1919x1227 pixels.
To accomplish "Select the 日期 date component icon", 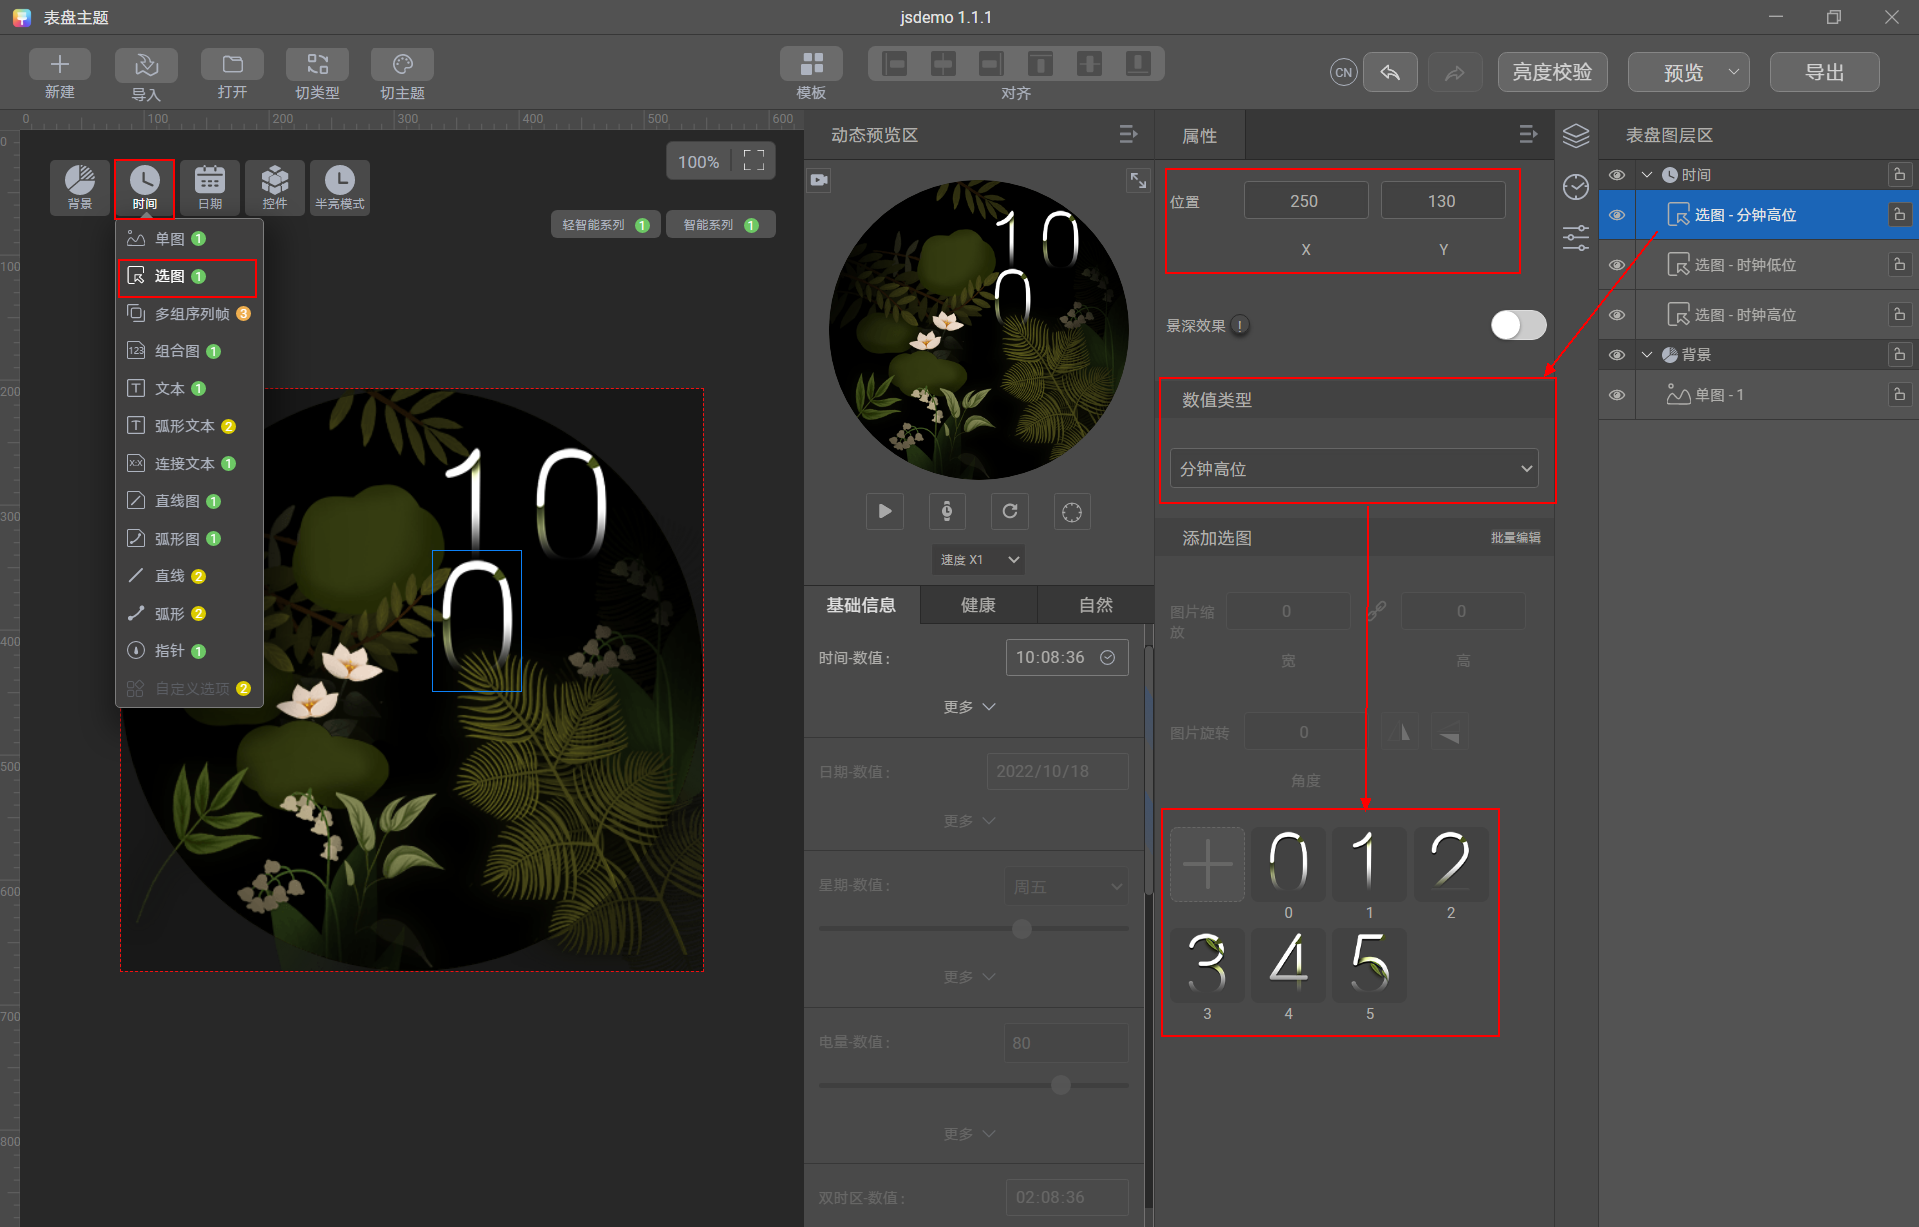I will point(210,187).
